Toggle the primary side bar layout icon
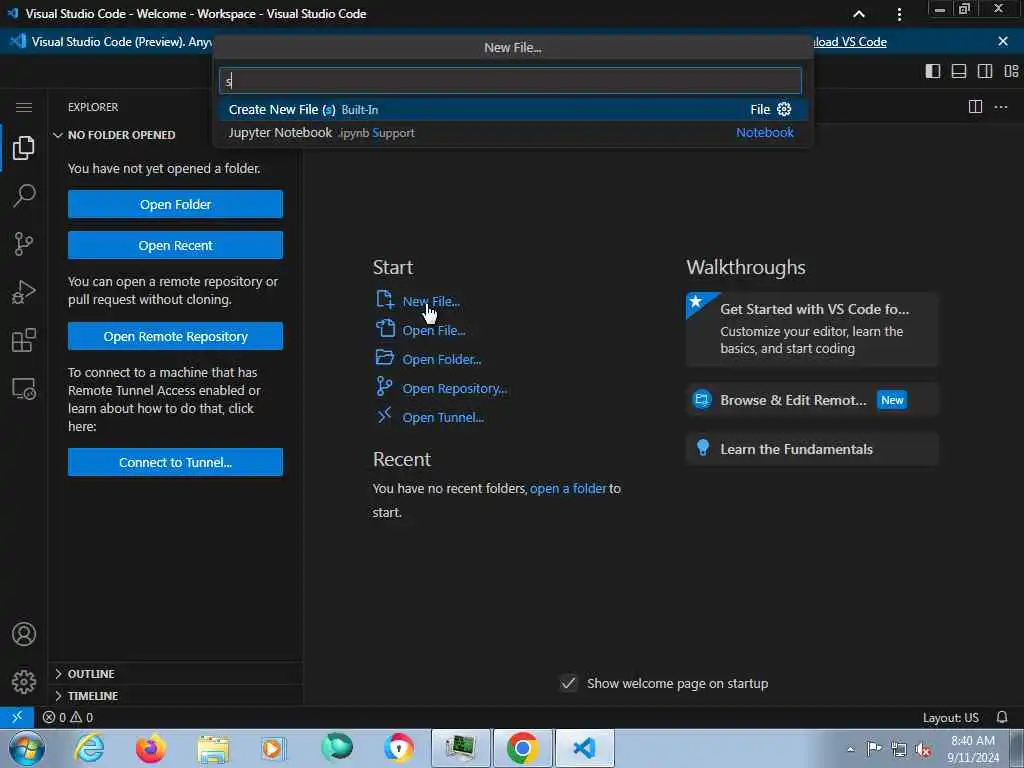 [933, 71]
